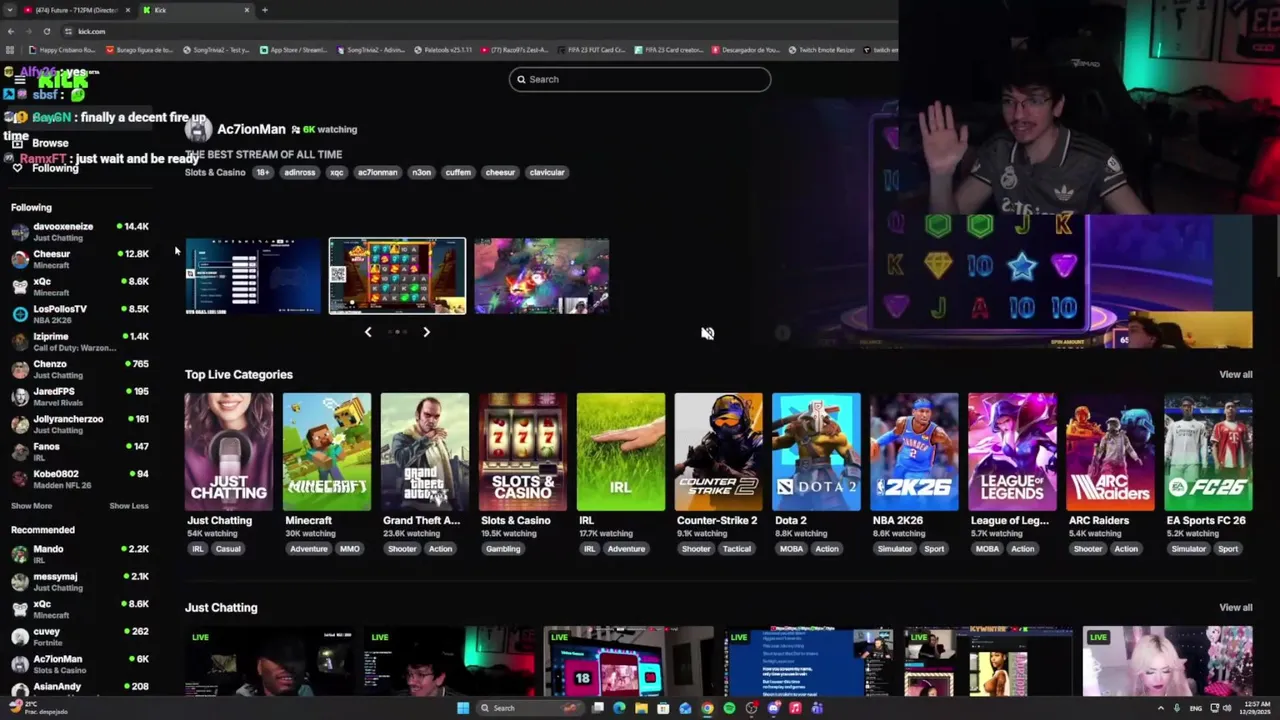Viewport: 1280px width, 720px height.
Task: Open the EA Sports FC 26 category card
Action: point(1208,452)
